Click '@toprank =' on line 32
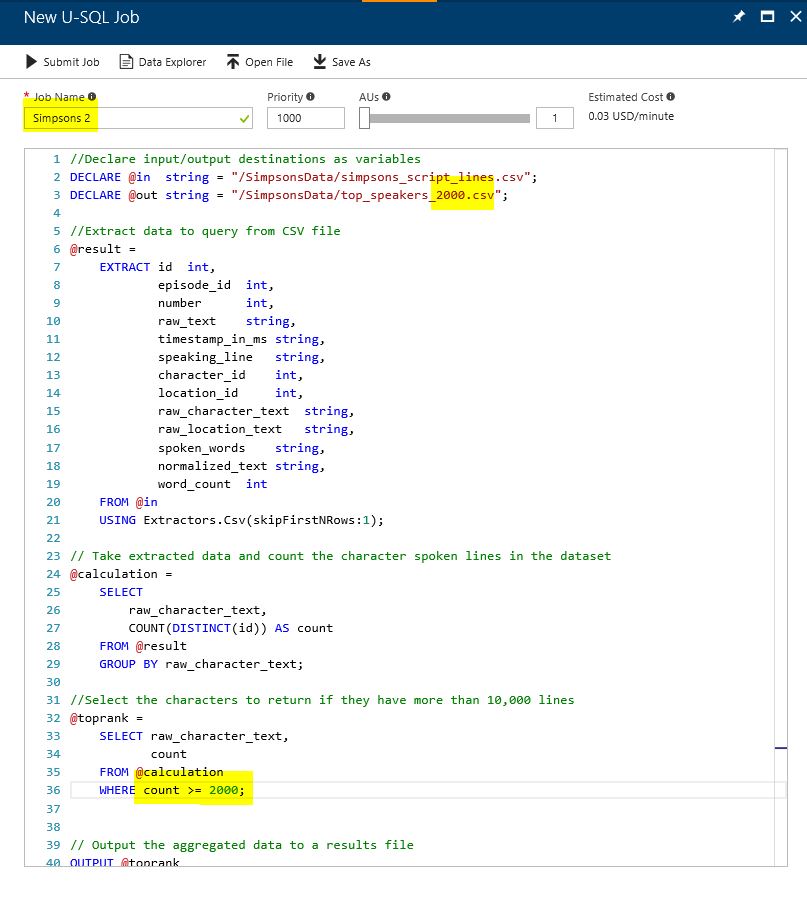This screenshot has width=807, height=912. point(106,718)
